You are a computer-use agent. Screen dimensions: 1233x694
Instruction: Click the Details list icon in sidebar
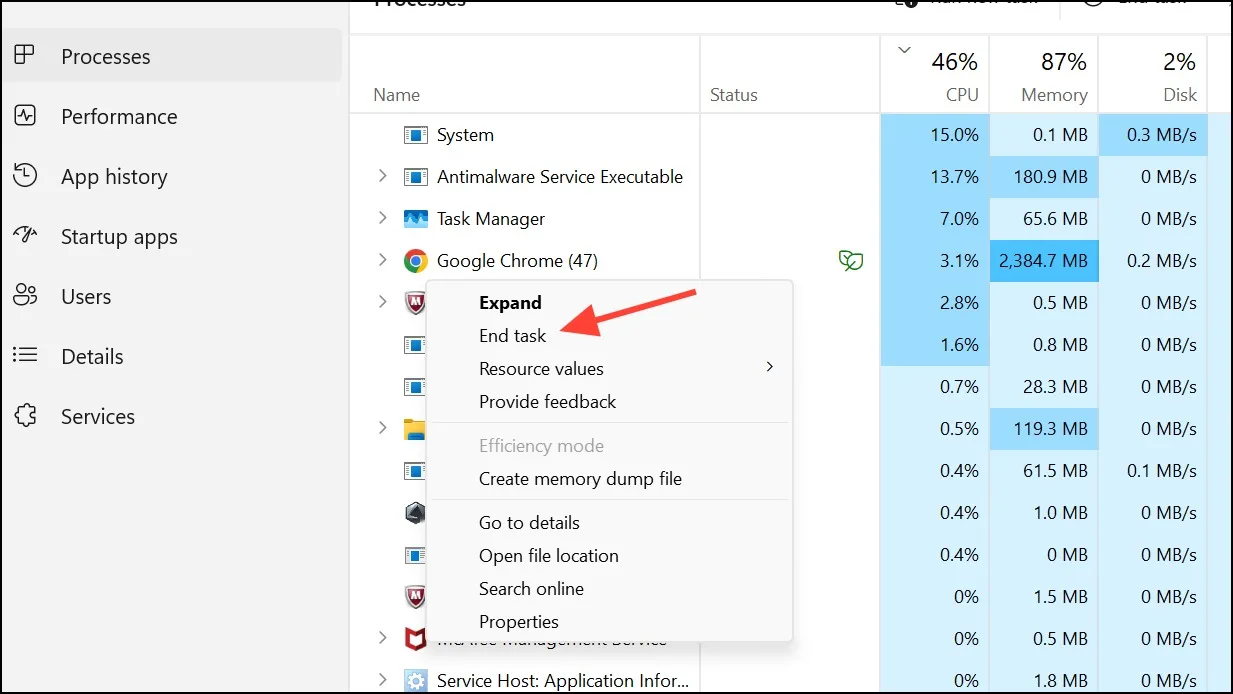point(25,356)
